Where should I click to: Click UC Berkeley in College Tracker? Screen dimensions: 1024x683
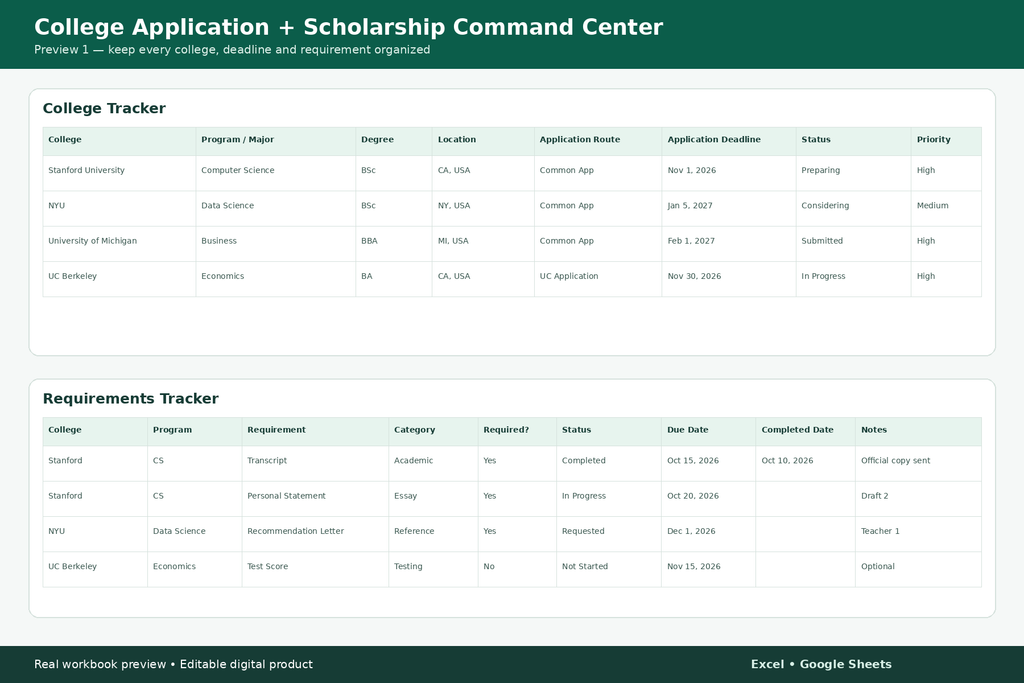click(x=120, y=279)
